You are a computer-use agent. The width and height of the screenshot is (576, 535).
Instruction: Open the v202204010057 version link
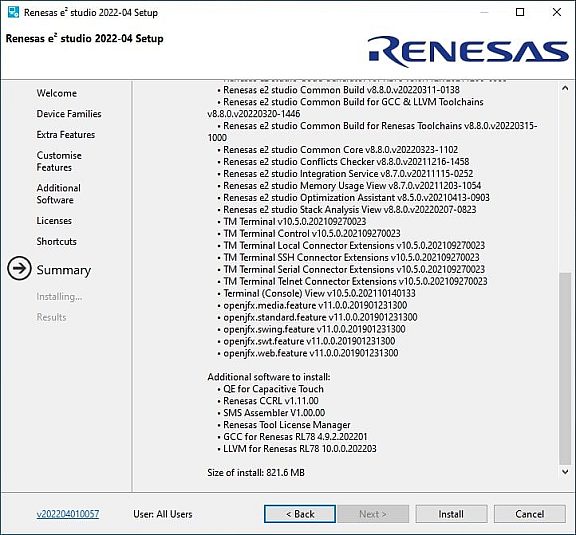pos(68,514)
